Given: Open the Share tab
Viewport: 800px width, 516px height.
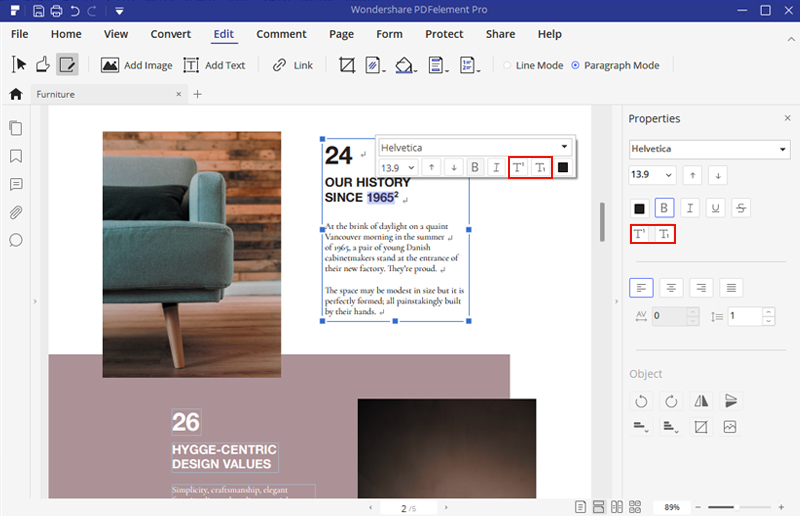Looking at the screenshot, I should [500, 34].
